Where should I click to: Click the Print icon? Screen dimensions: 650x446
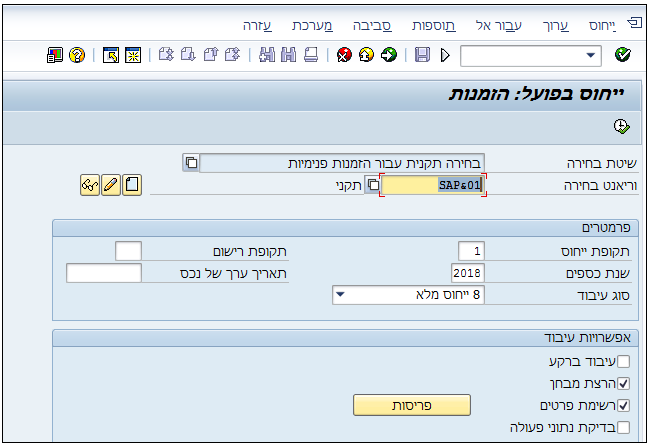pos(311,55)
